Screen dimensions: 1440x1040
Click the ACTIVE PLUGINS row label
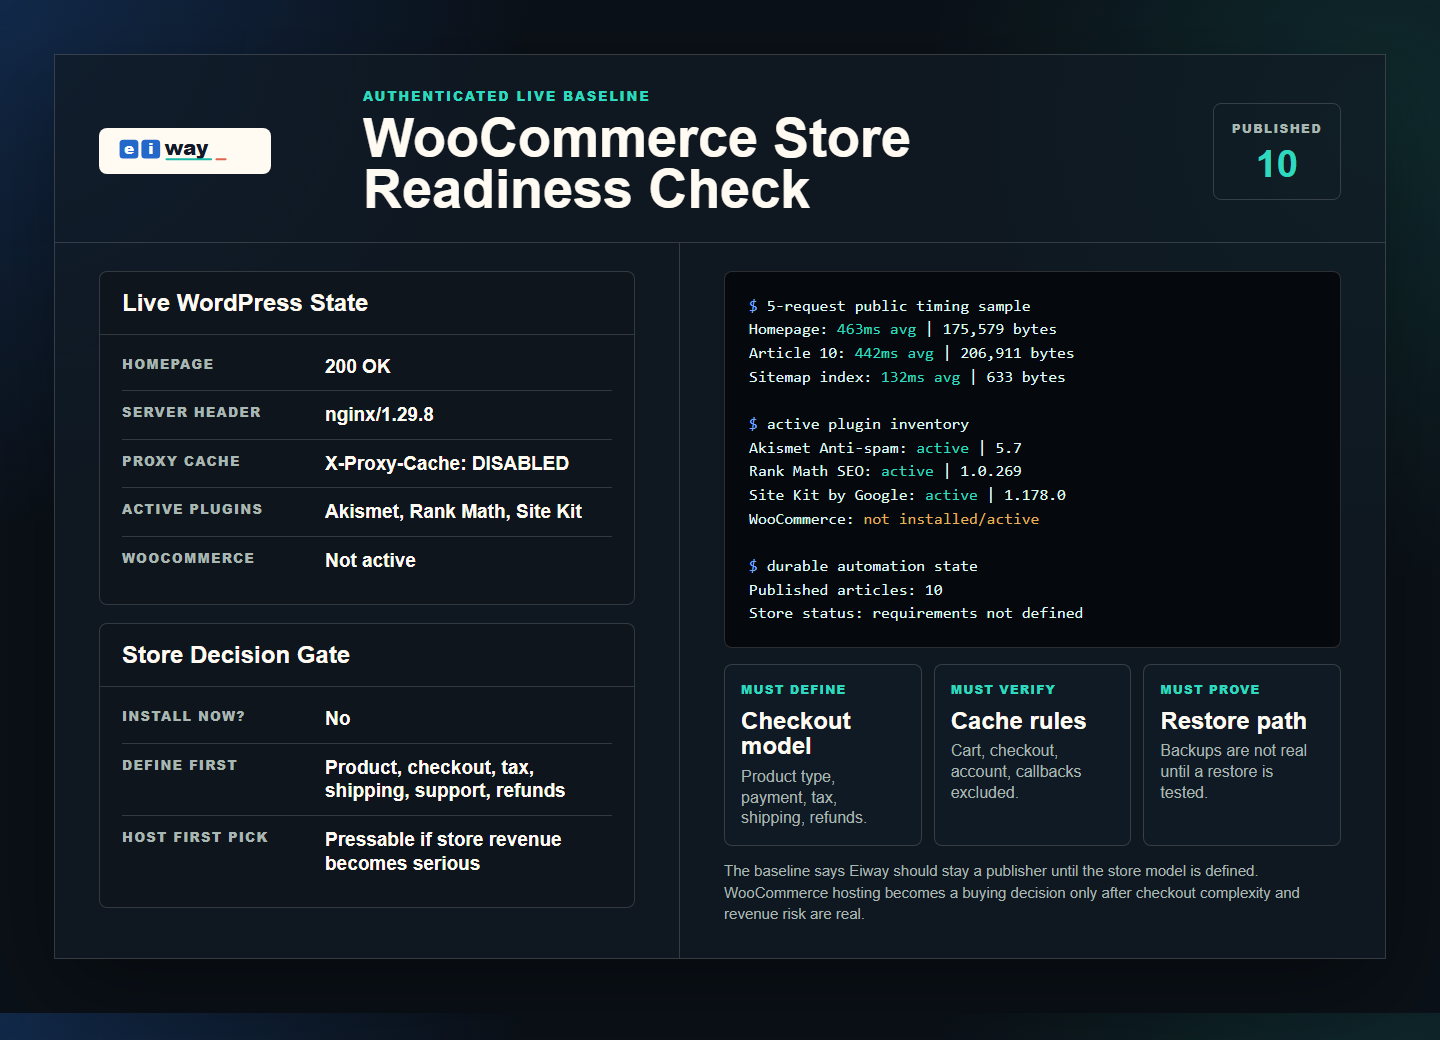[x=192, y=509]
